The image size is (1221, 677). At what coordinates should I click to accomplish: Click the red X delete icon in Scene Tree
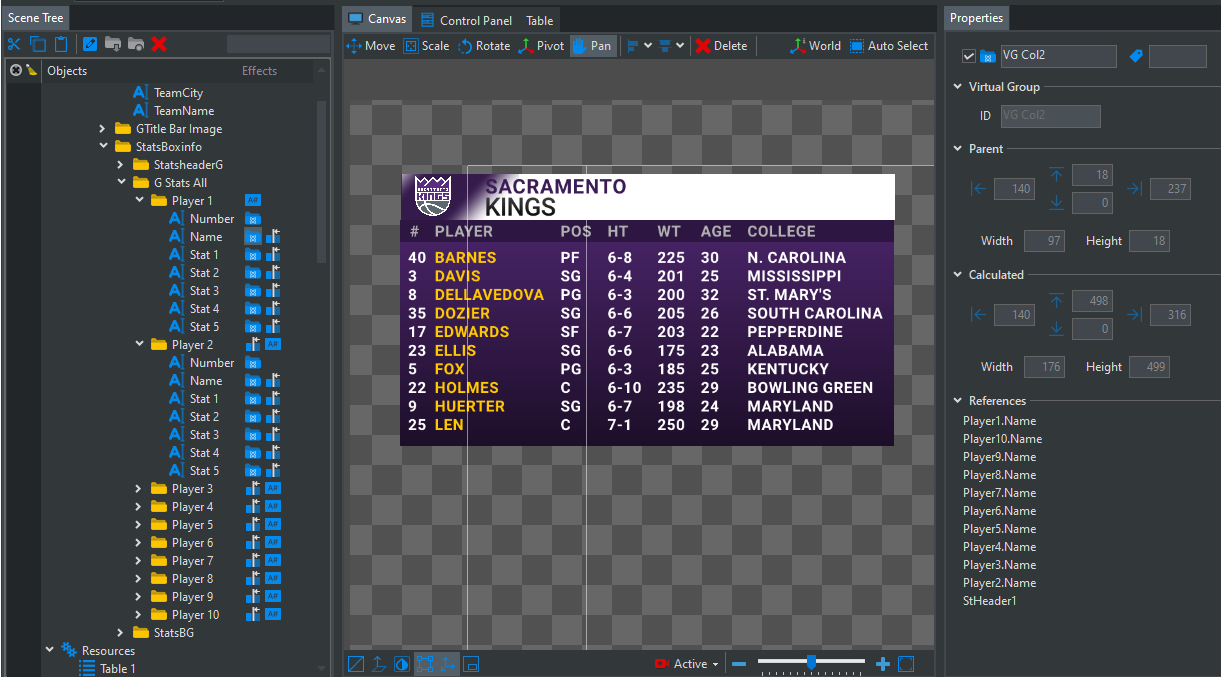pyautogui.click(x=159, y=44)
